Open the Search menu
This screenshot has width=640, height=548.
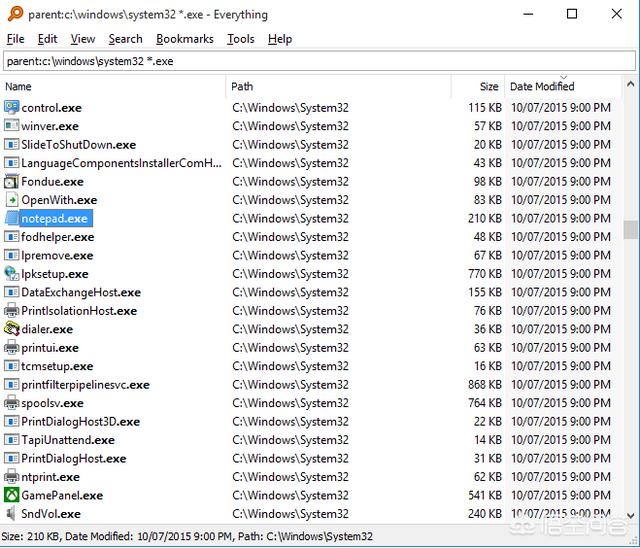pos(125,39)
